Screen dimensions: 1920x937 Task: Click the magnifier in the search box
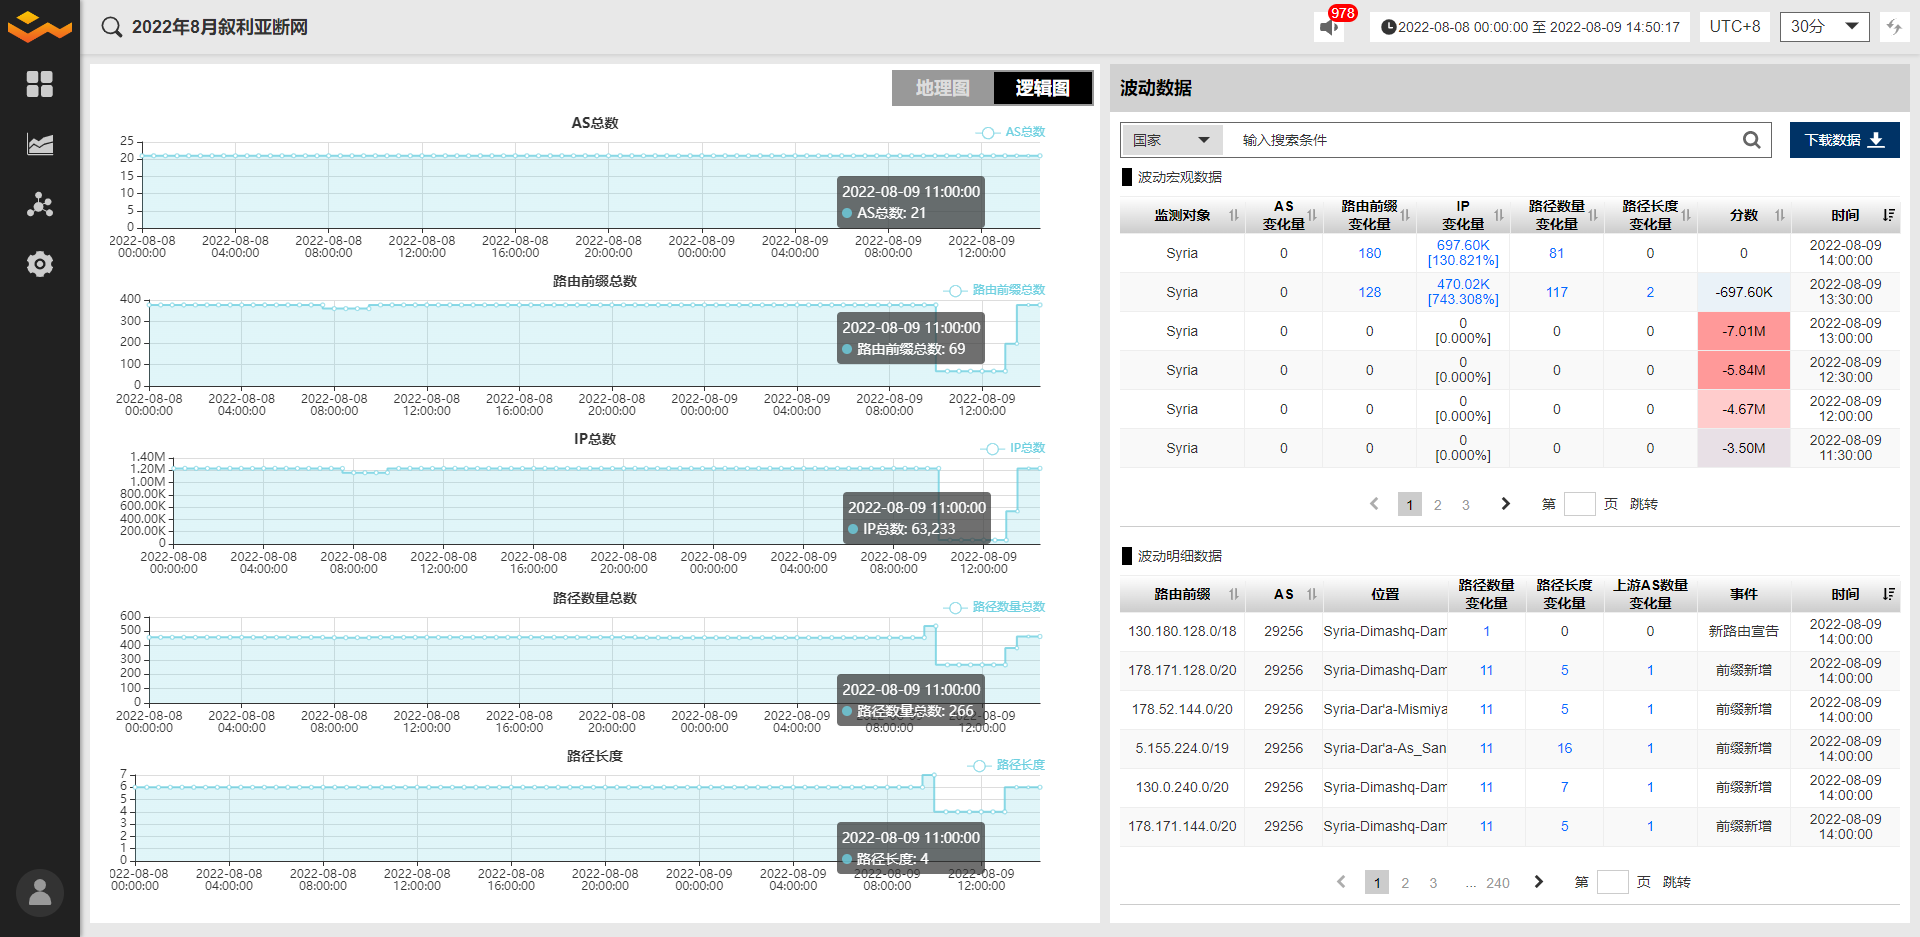pos(1751,140)
